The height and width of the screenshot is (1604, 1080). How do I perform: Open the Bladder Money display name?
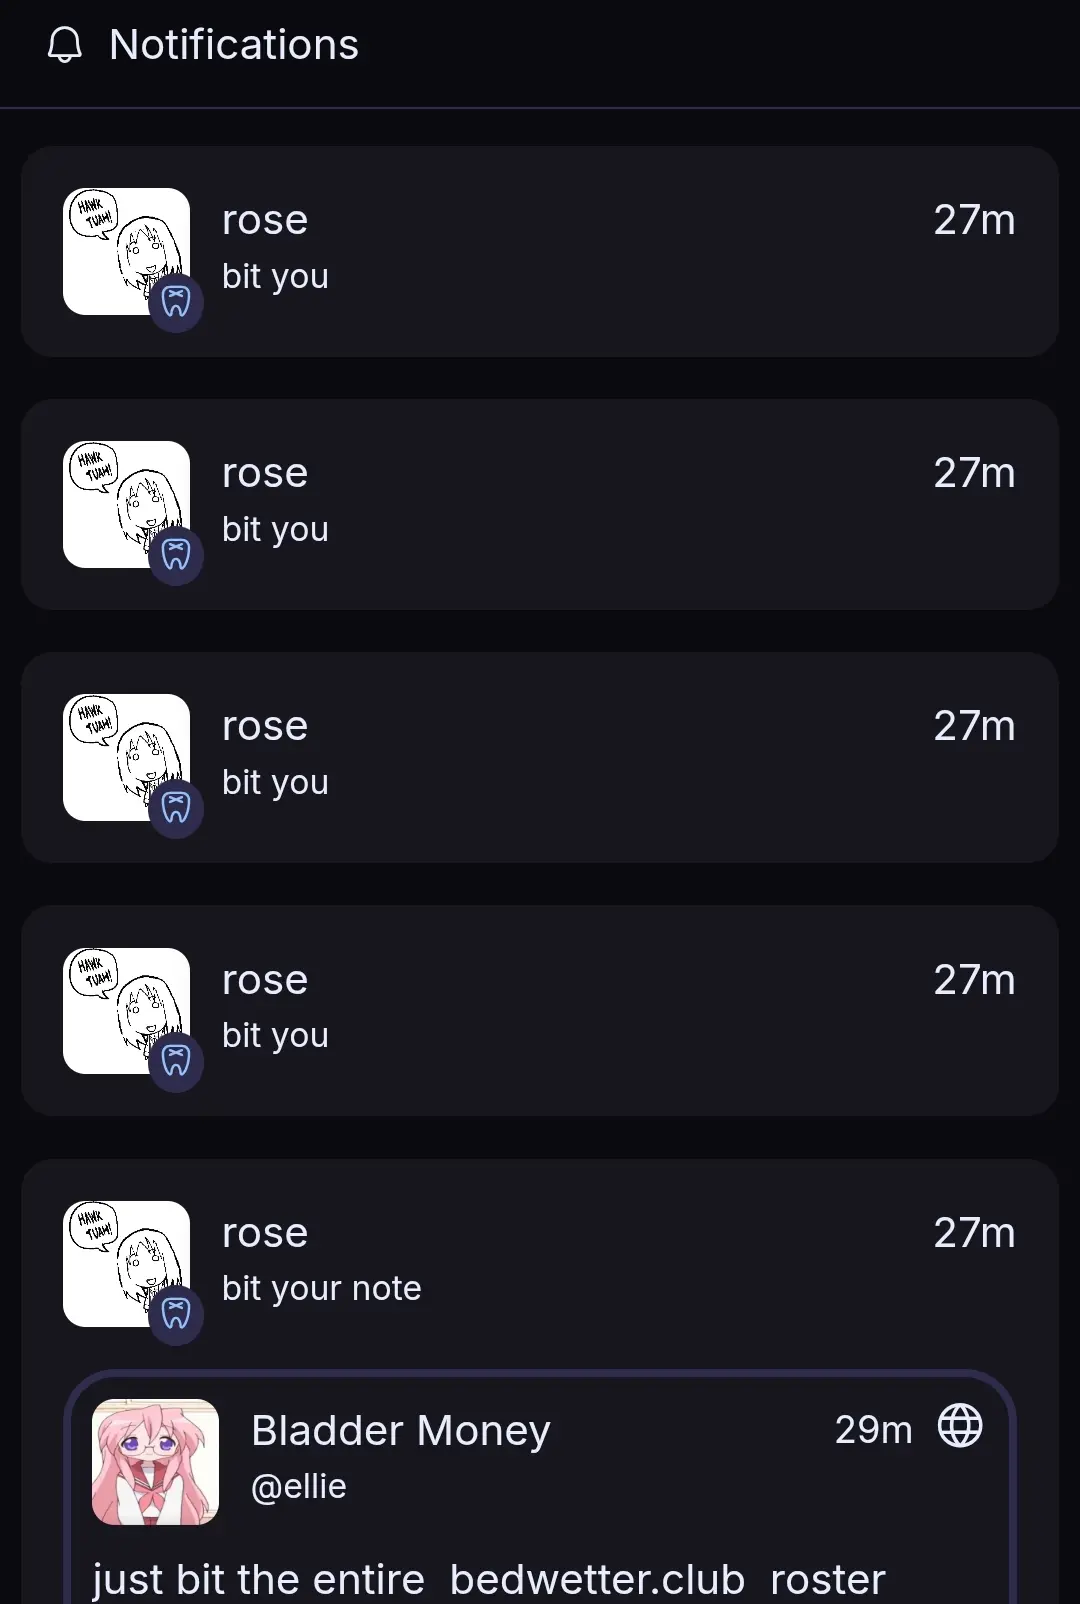coord(400,1431)
